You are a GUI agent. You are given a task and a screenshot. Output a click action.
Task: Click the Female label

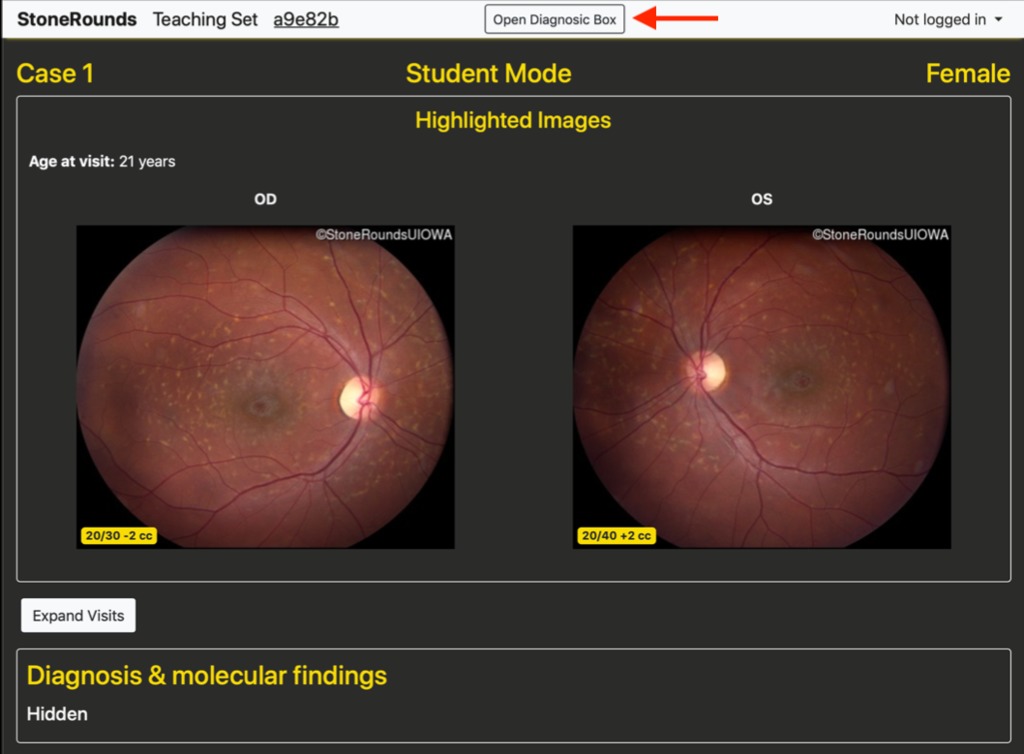[967, 74]
